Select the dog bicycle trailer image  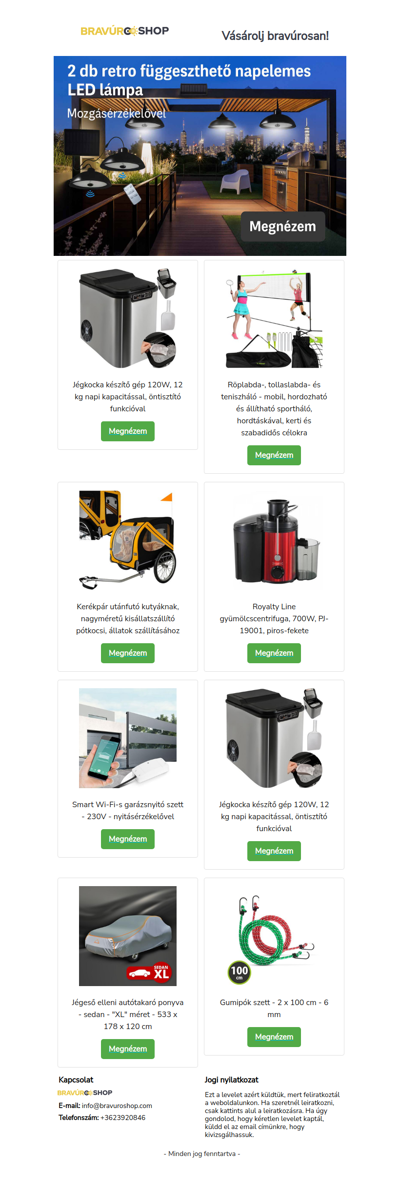point(128,539)
